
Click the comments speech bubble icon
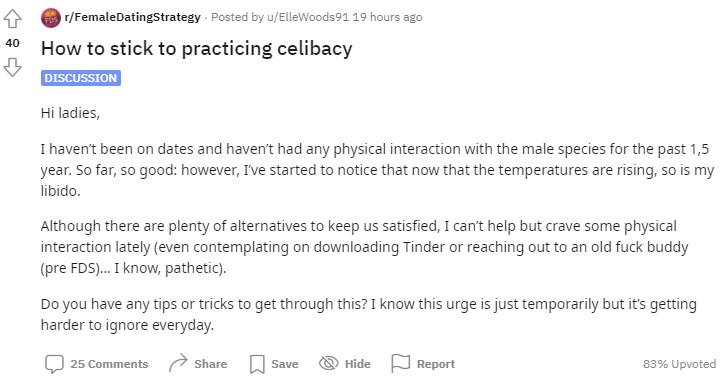click(54, 364)
